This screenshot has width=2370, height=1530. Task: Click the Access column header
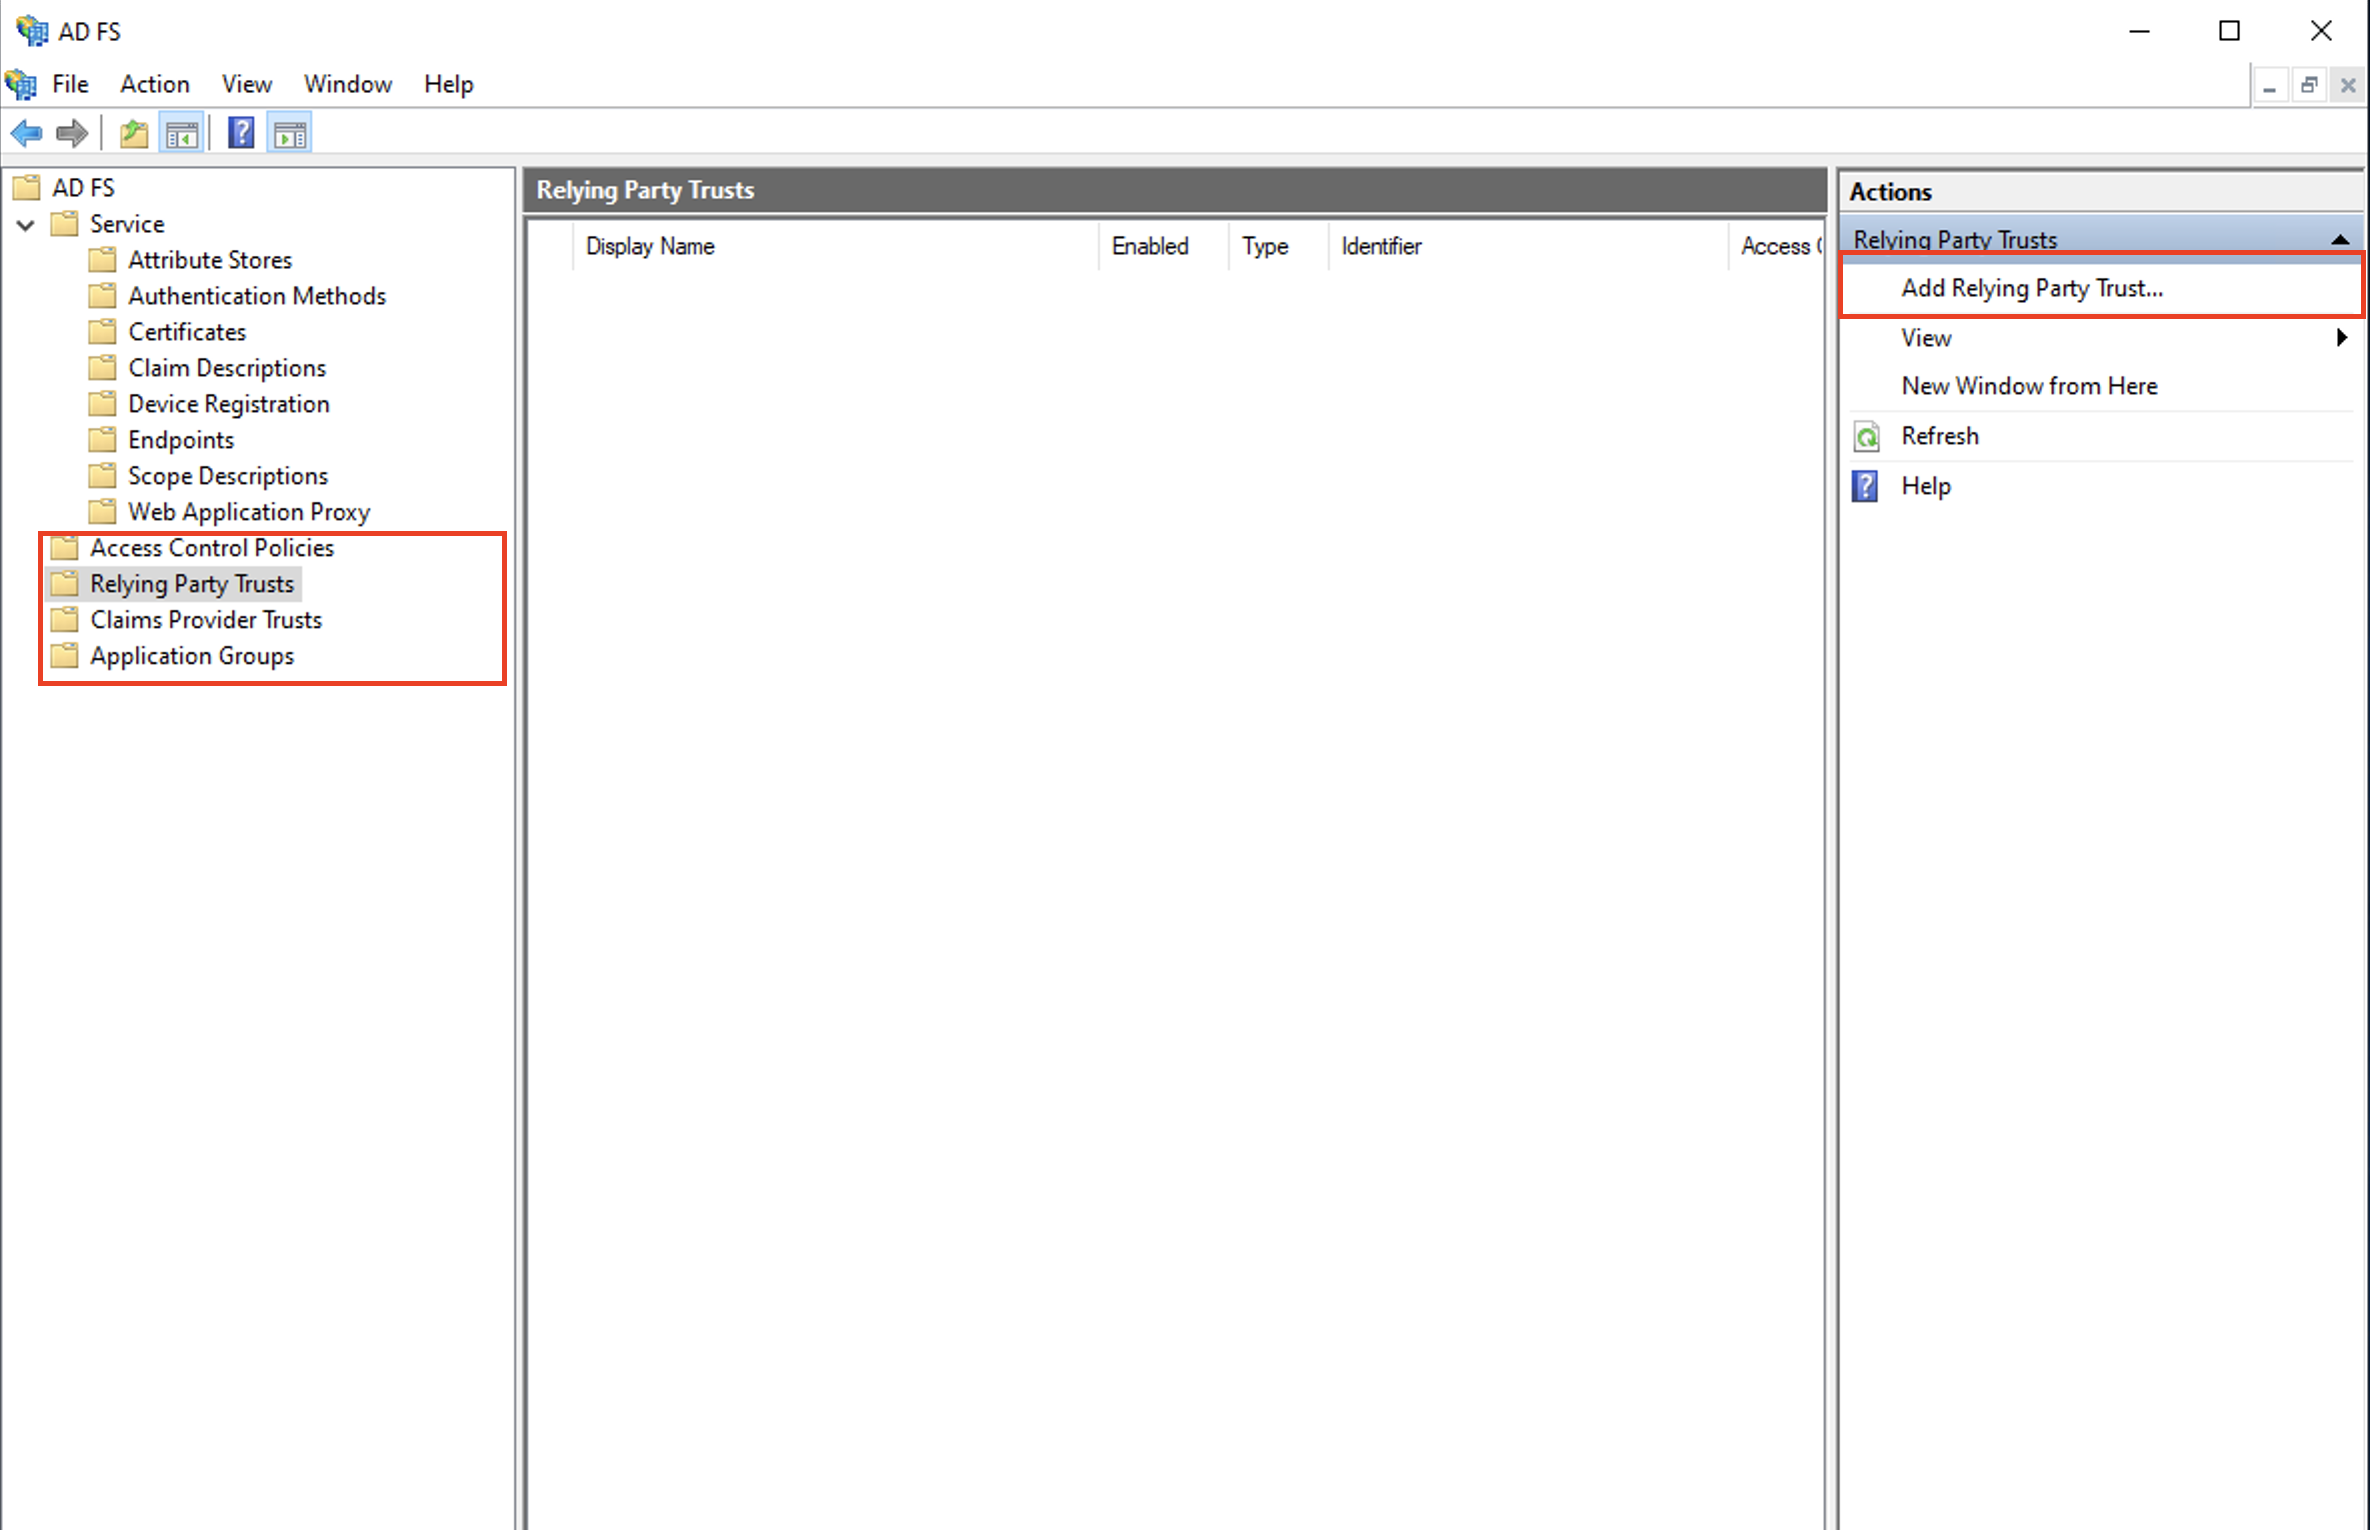click(1777, 246)
